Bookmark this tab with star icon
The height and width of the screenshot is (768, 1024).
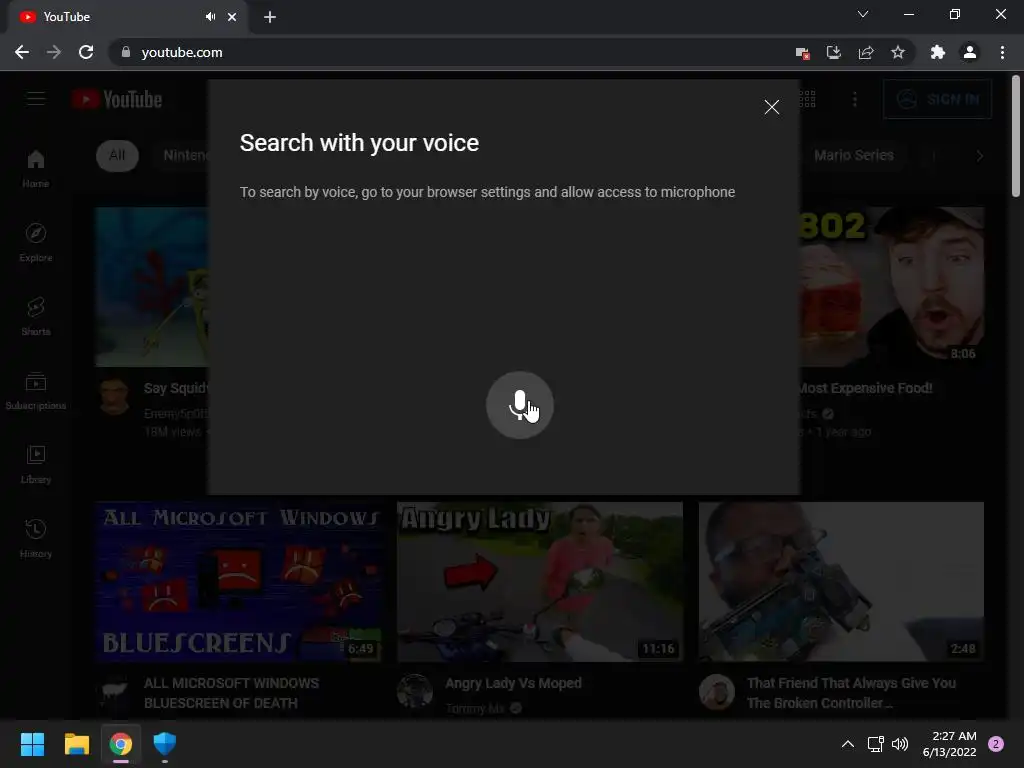point(898,52)
